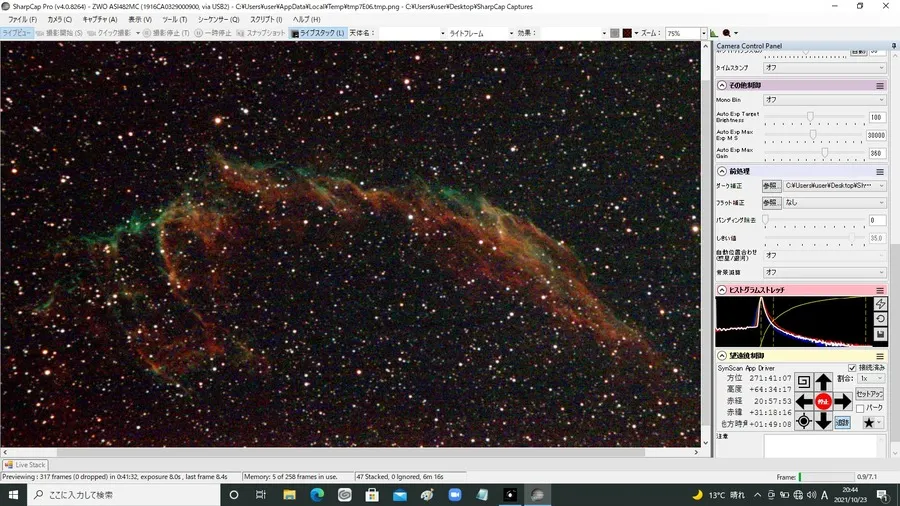Screen dimensions: 900x506
Task: Collapse 望遠鏡制御 section
Action: point(722,356)
